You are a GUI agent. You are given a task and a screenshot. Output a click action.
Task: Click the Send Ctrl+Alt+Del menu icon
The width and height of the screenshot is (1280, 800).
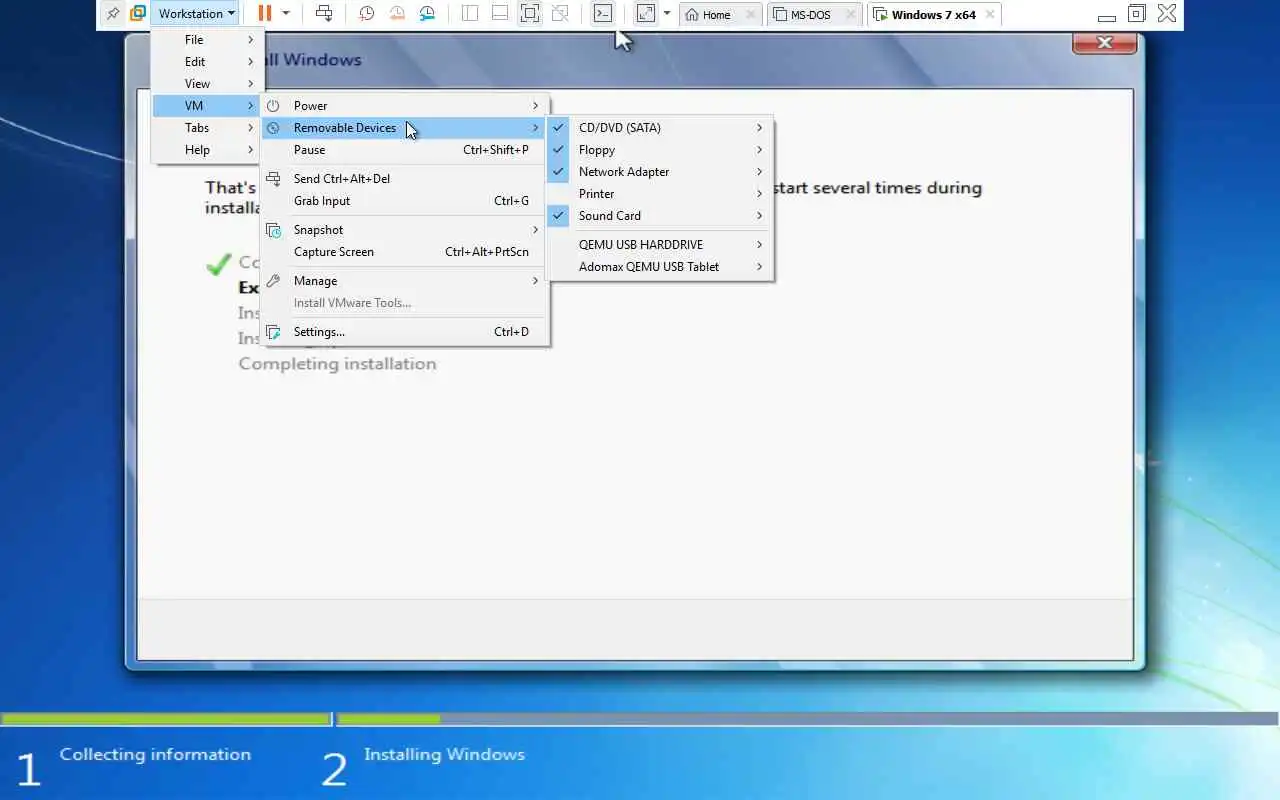click(273, 179)
